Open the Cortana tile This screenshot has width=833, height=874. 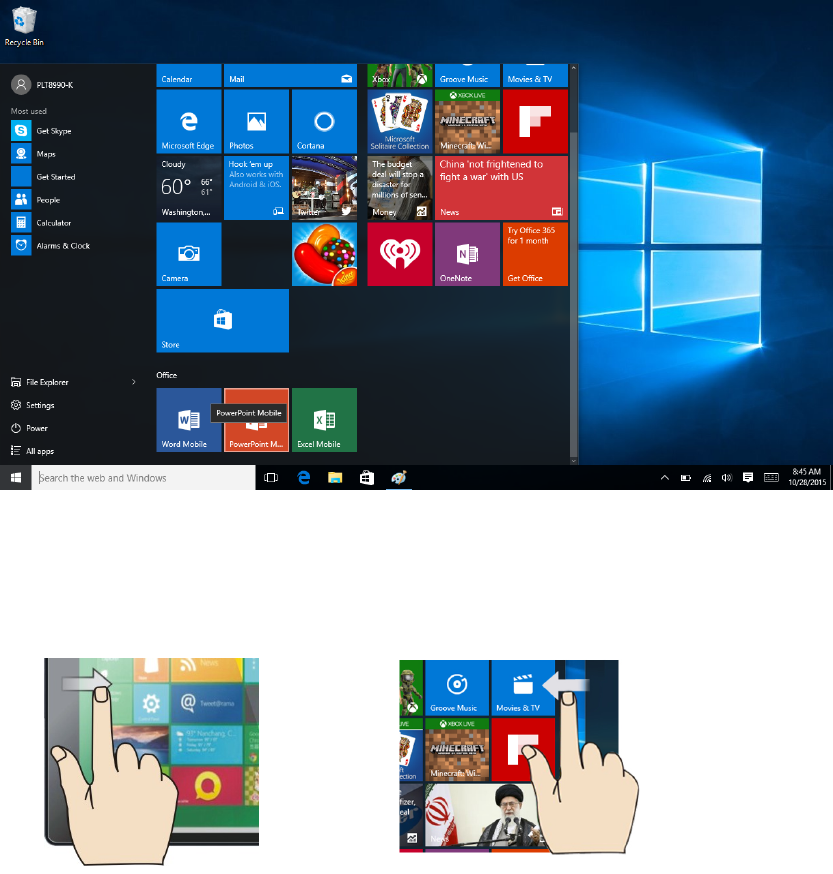click(x=325, y=122)
